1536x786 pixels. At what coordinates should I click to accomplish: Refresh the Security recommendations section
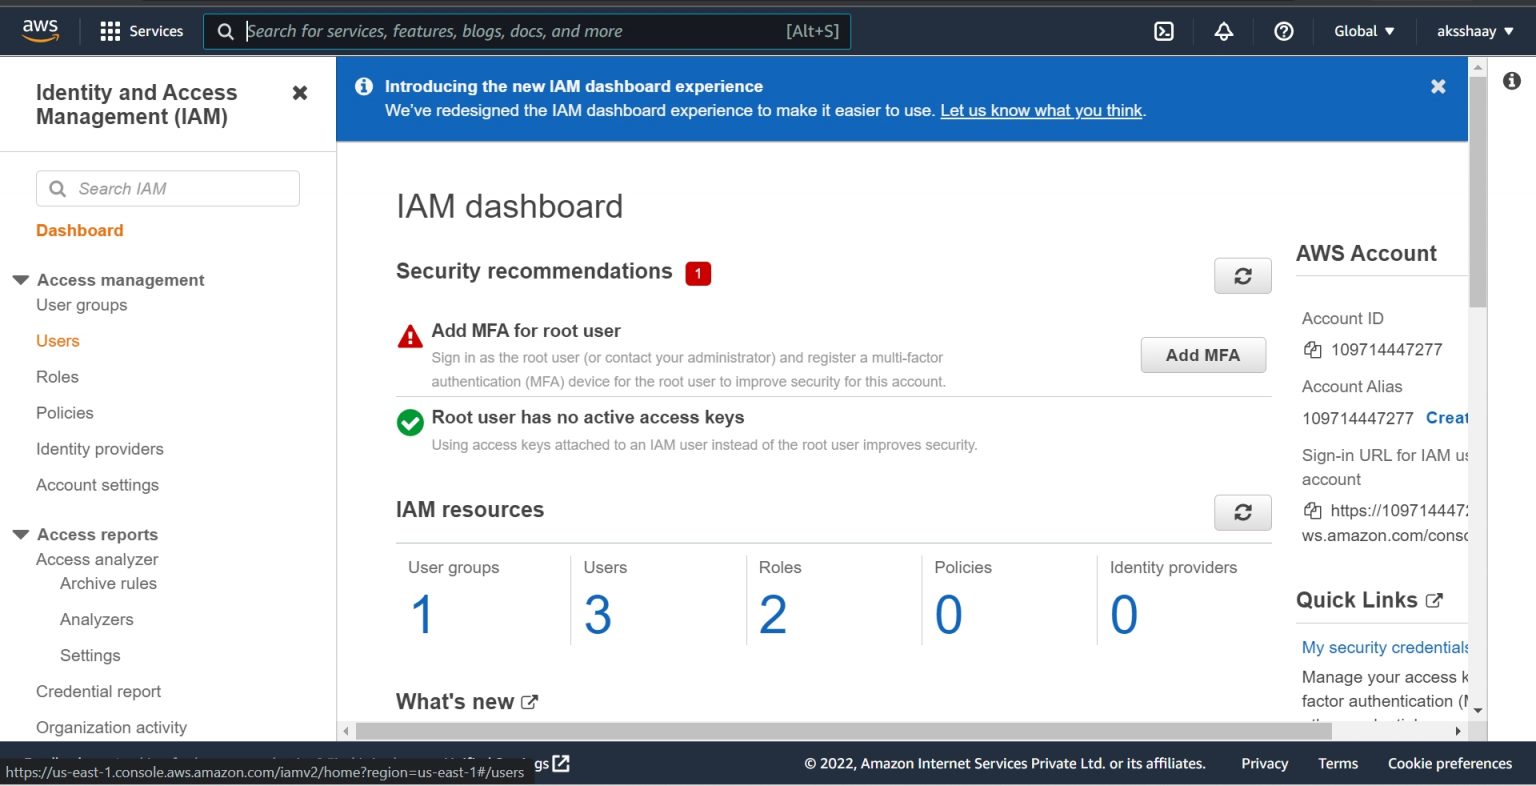(1243, 276)
